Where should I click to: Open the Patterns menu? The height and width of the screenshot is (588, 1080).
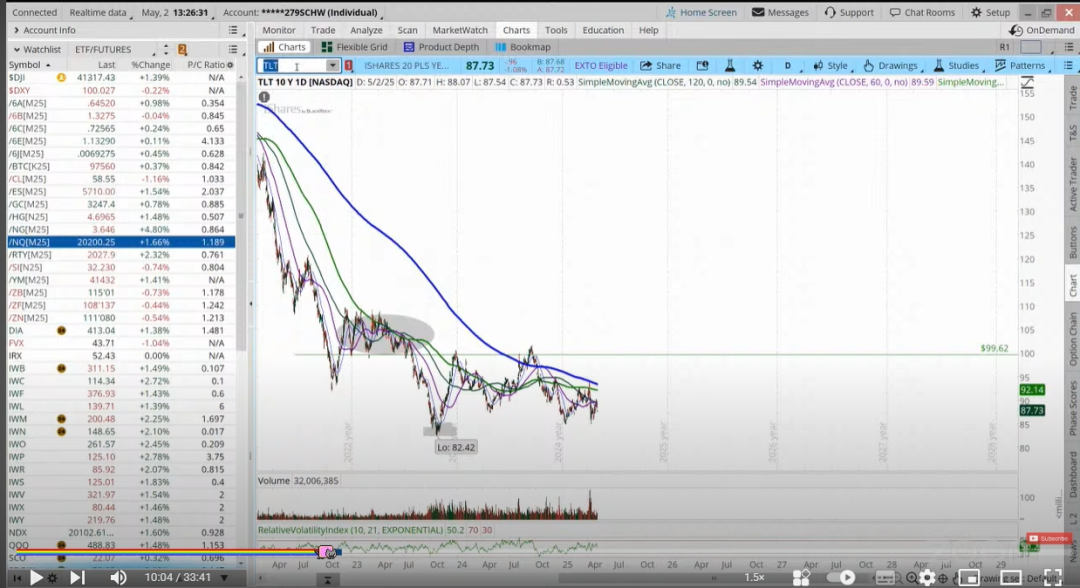pyautogui.click(x=1020, y=65)
